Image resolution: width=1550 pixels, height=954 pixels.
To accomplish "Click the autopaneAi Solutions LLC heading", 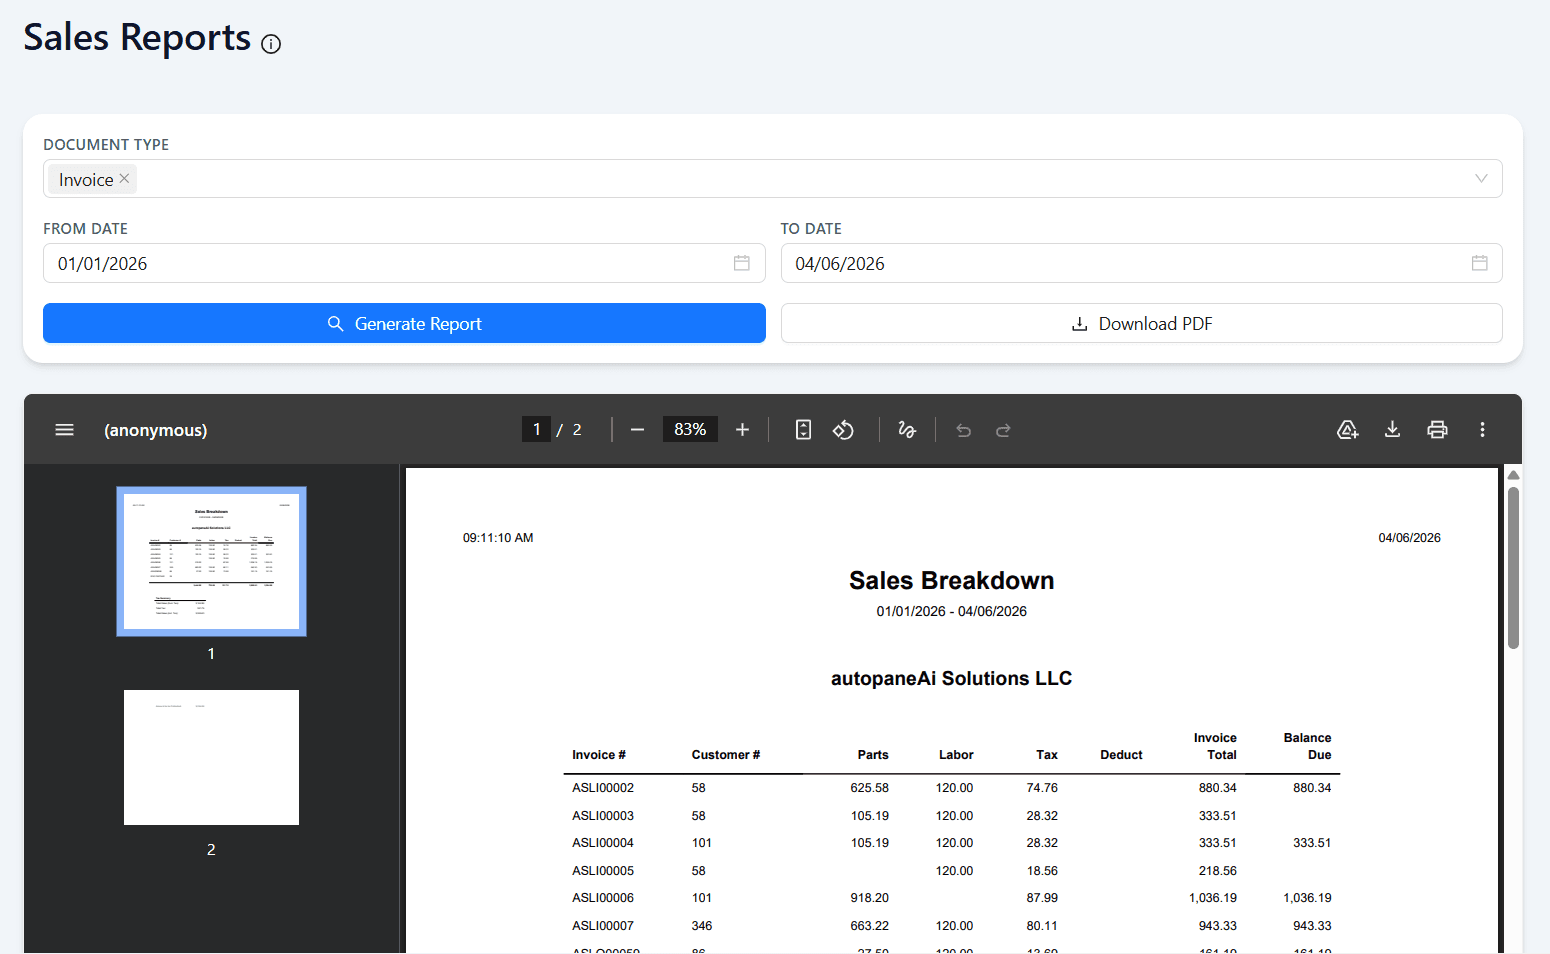I will point(951,679).
